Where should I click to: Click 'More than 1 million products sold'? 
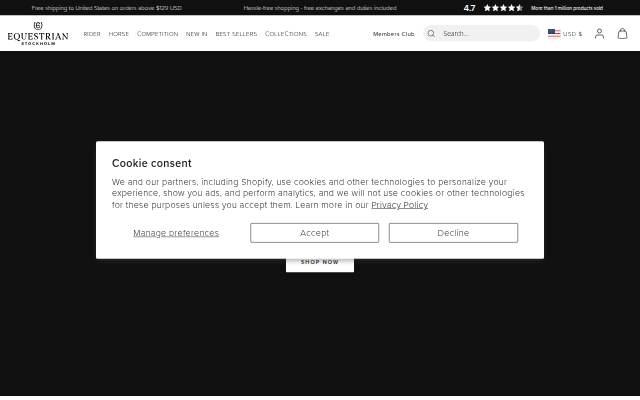[x=567, y=8]
